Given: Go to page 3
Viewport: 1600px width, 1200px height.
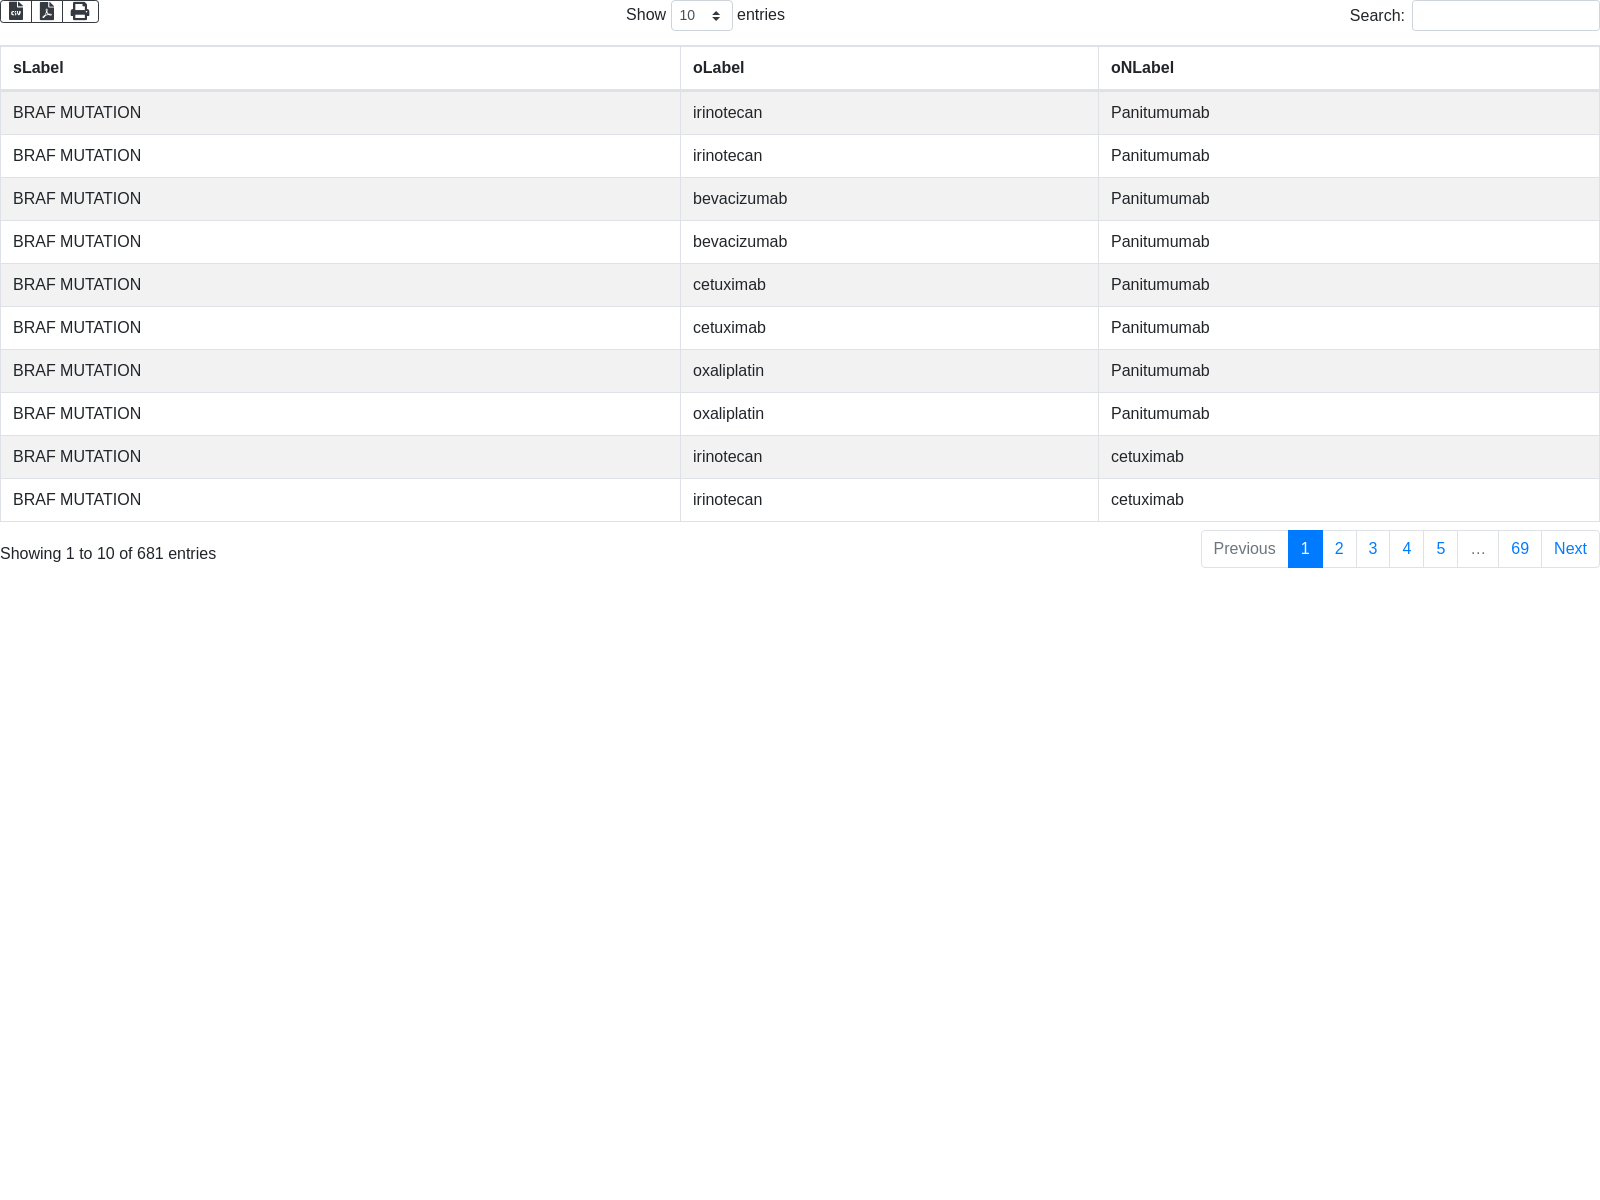Looking at the screenshot, I should (1373, 549).
